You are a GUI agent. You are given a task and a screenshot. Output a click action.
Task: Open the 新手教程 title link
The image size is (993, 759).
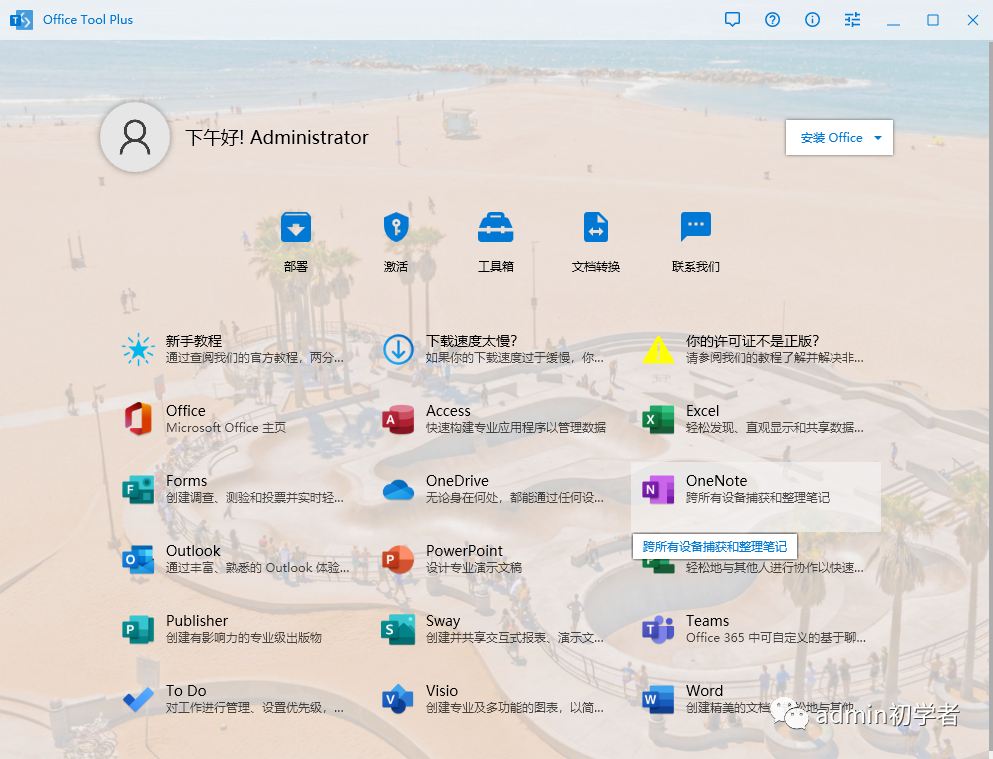pos(194,341)
